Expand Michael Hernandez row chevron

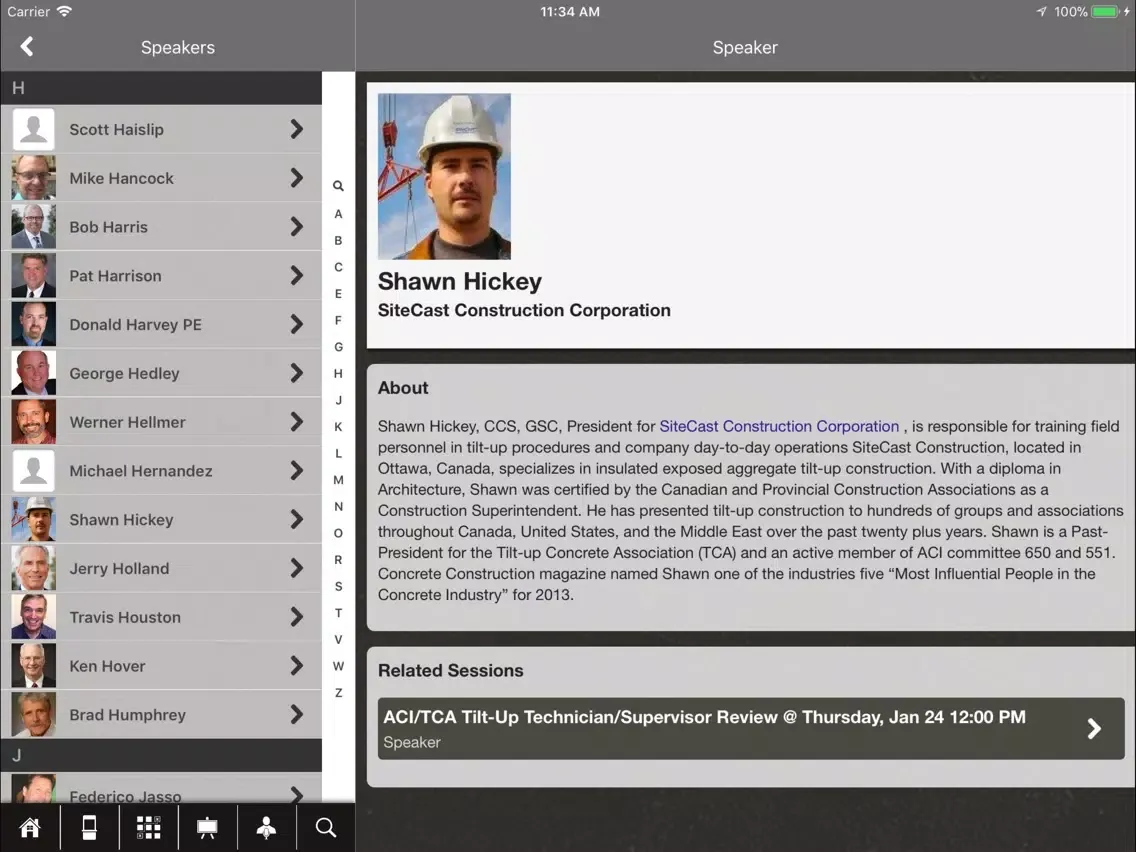[296, 471]
